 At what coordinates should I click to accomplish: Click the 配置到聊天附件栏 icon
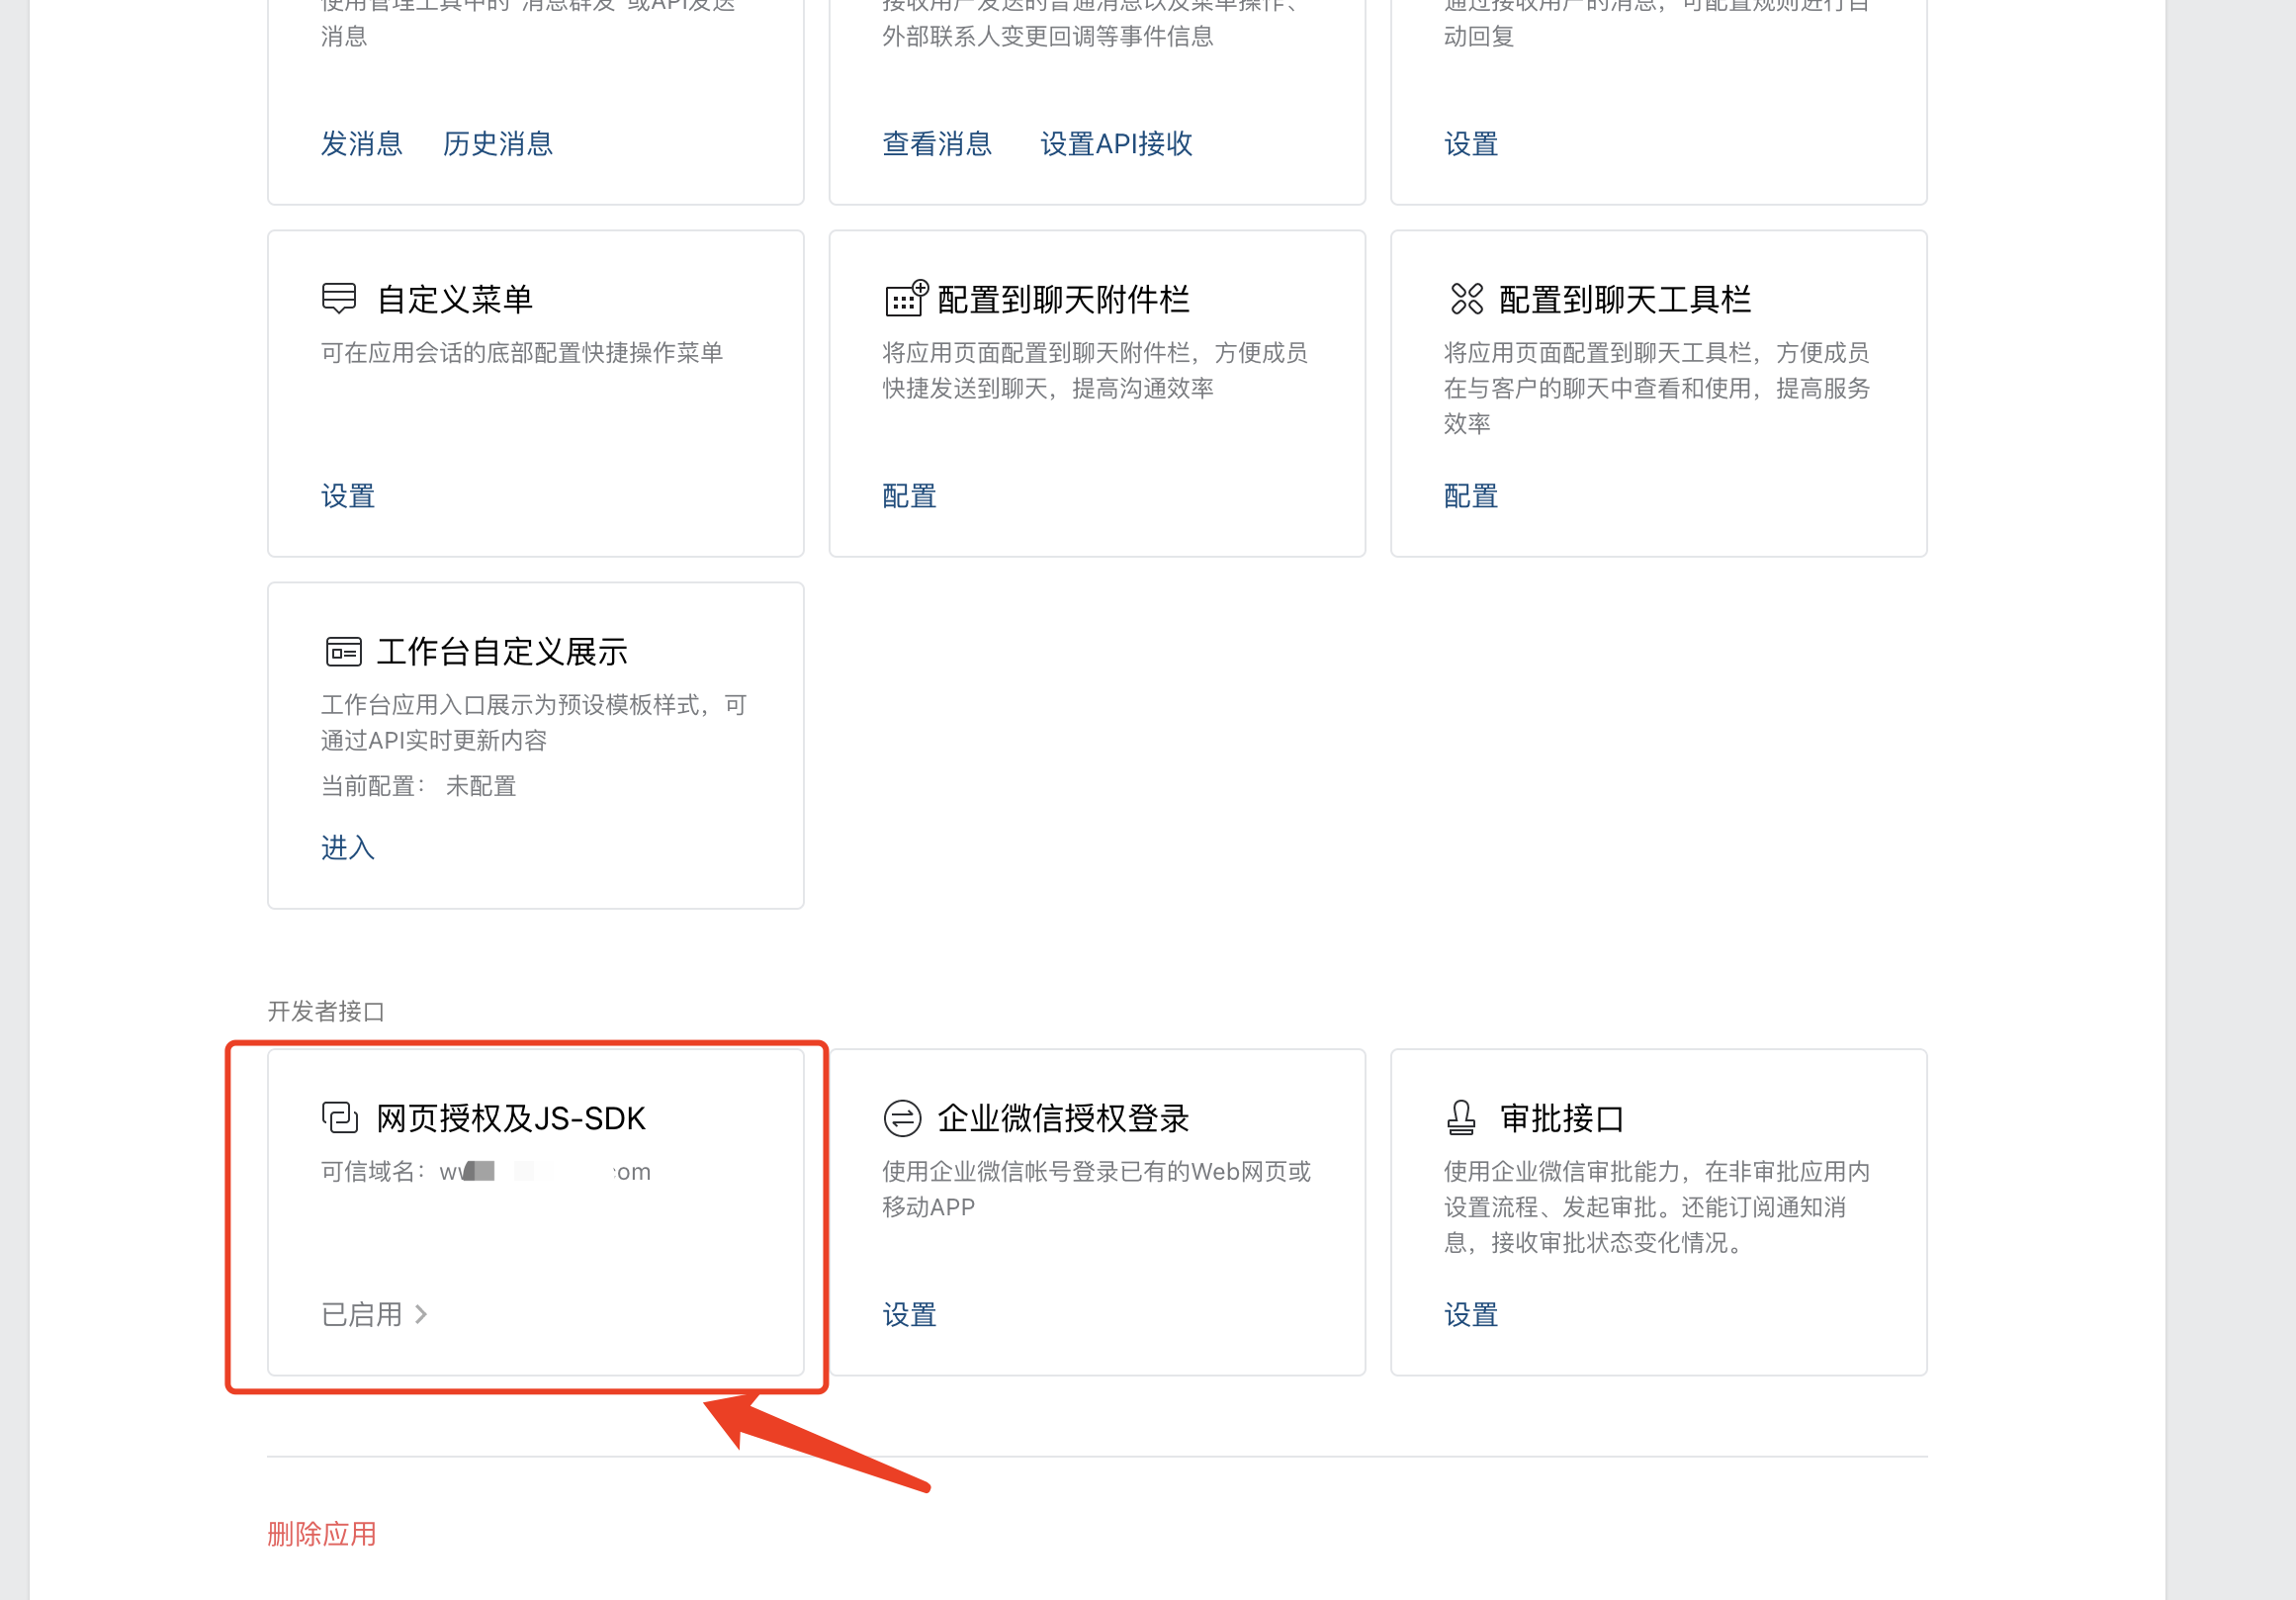(x=906, y=298)
